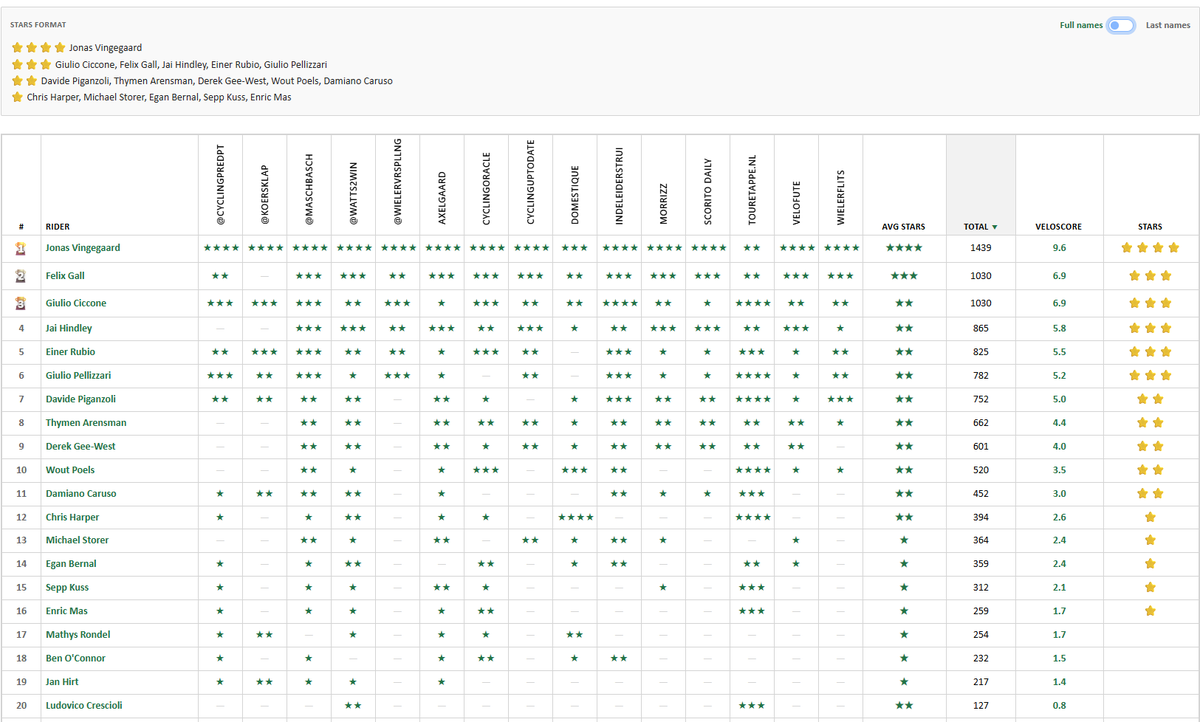Open Mathys Rondel rider link
The height and width of the screenshot is (722, 1200).
[78, 635]
